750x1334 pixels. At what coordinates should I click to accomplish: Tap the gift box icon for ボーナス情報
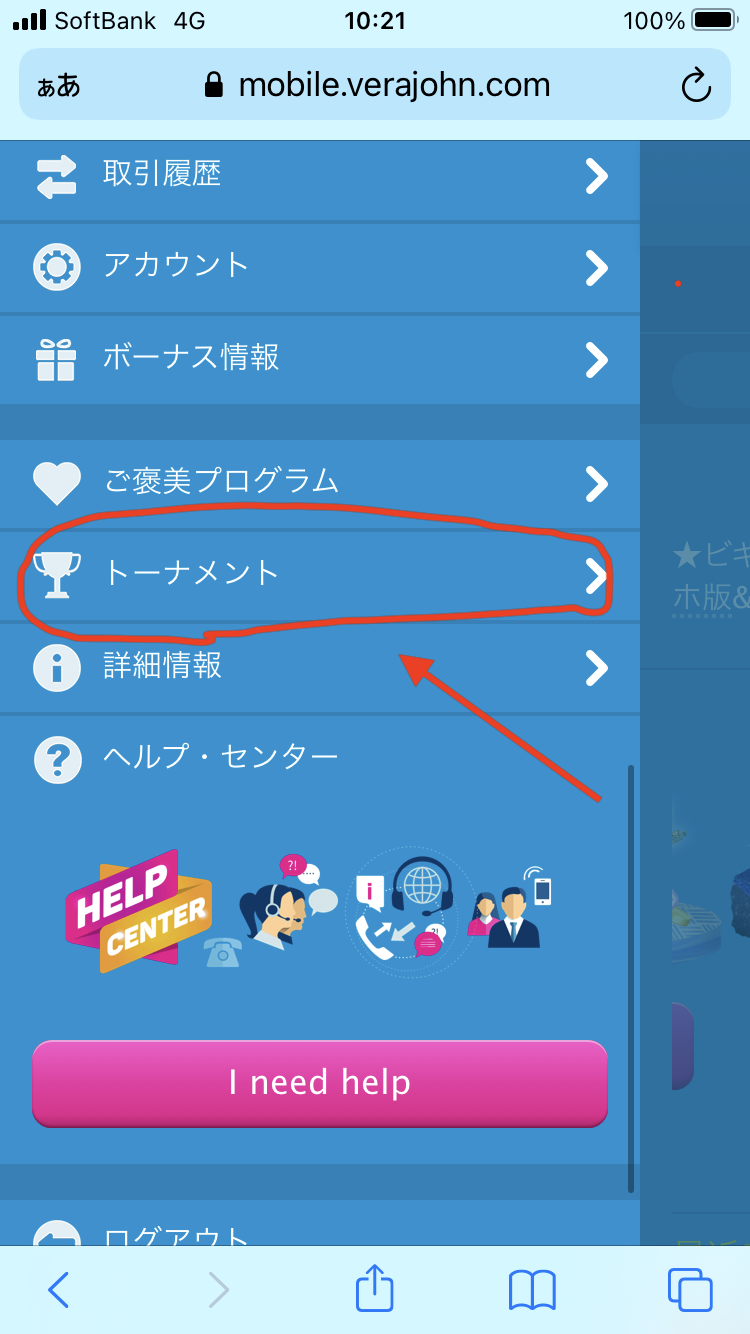click(57, 360)
